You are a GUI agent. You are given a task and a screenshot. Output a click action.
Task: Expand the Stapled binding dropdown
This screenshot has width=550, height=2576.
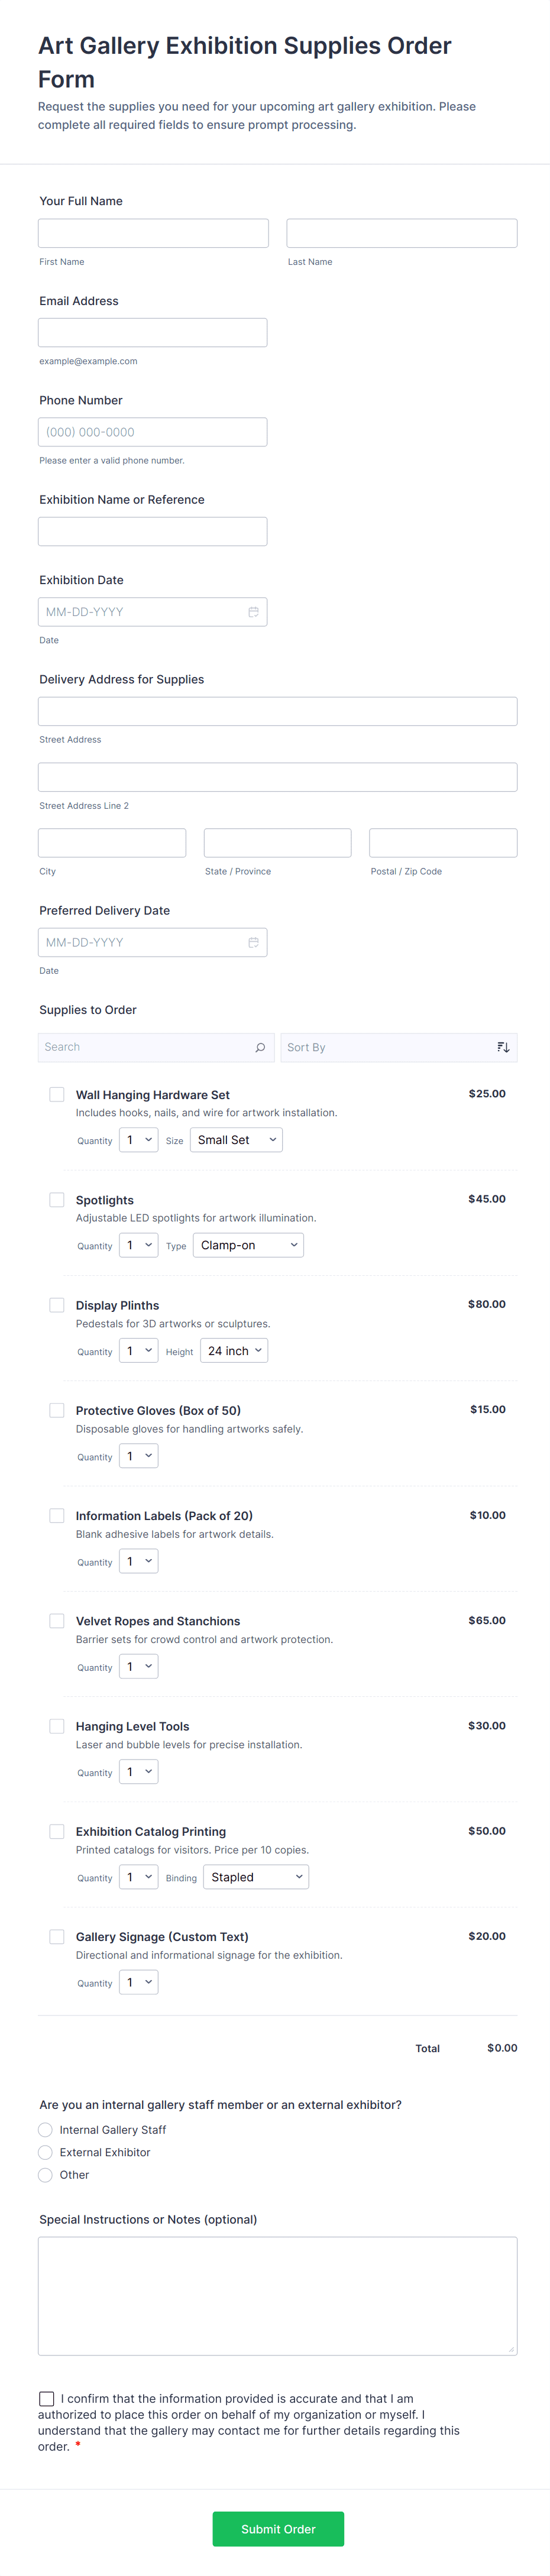tap(256, 1877)
